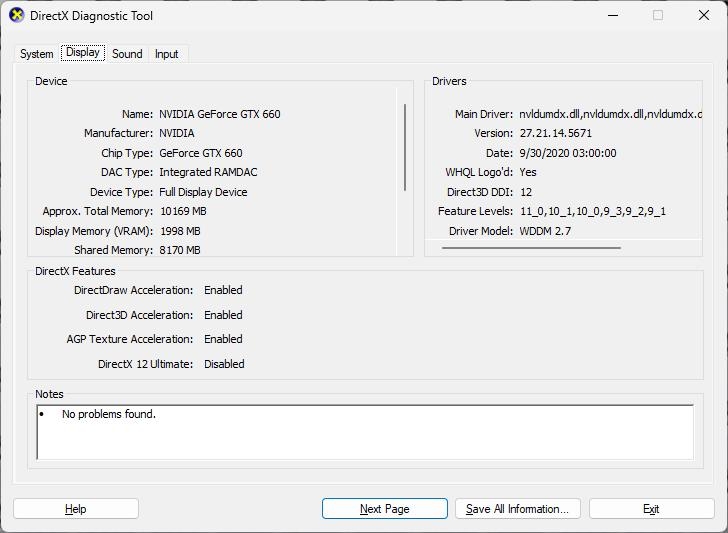728x533 pixels.
Task: Click Save All Information button
Action: pyautogui.click(x=517, y=509)
